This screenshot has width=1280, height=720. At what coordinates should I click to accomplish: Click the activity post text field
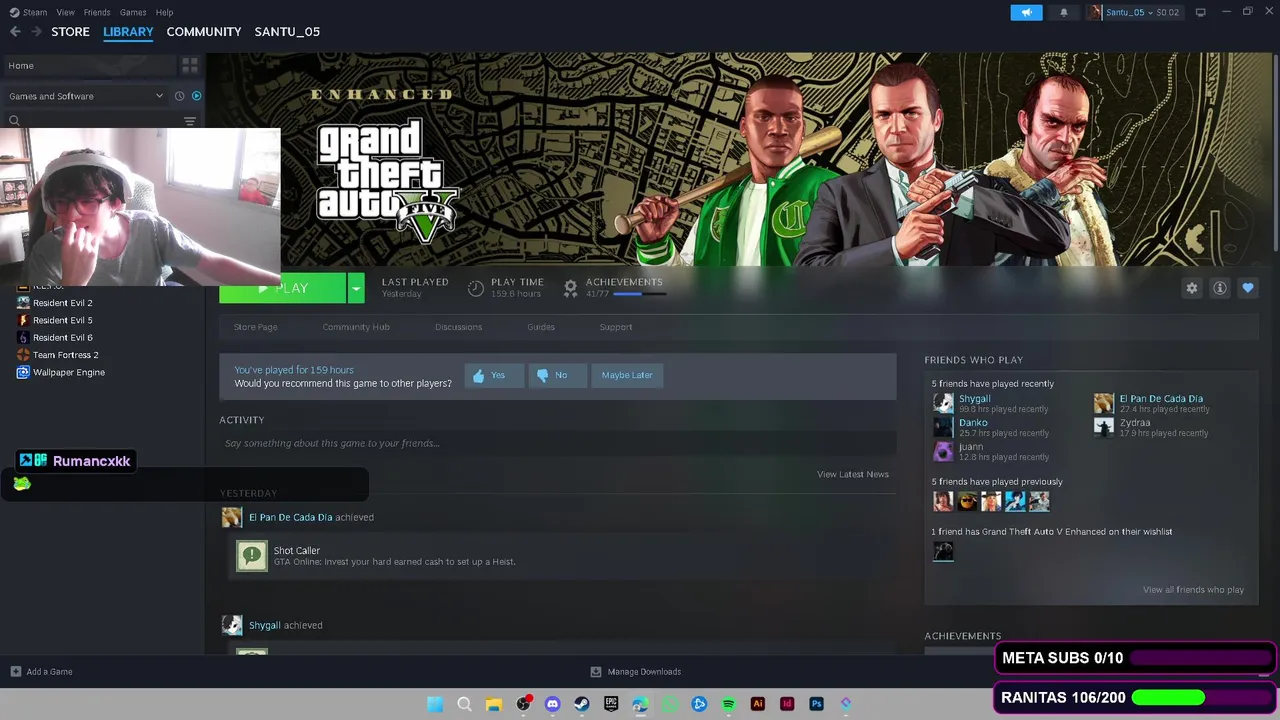point(557,443)
